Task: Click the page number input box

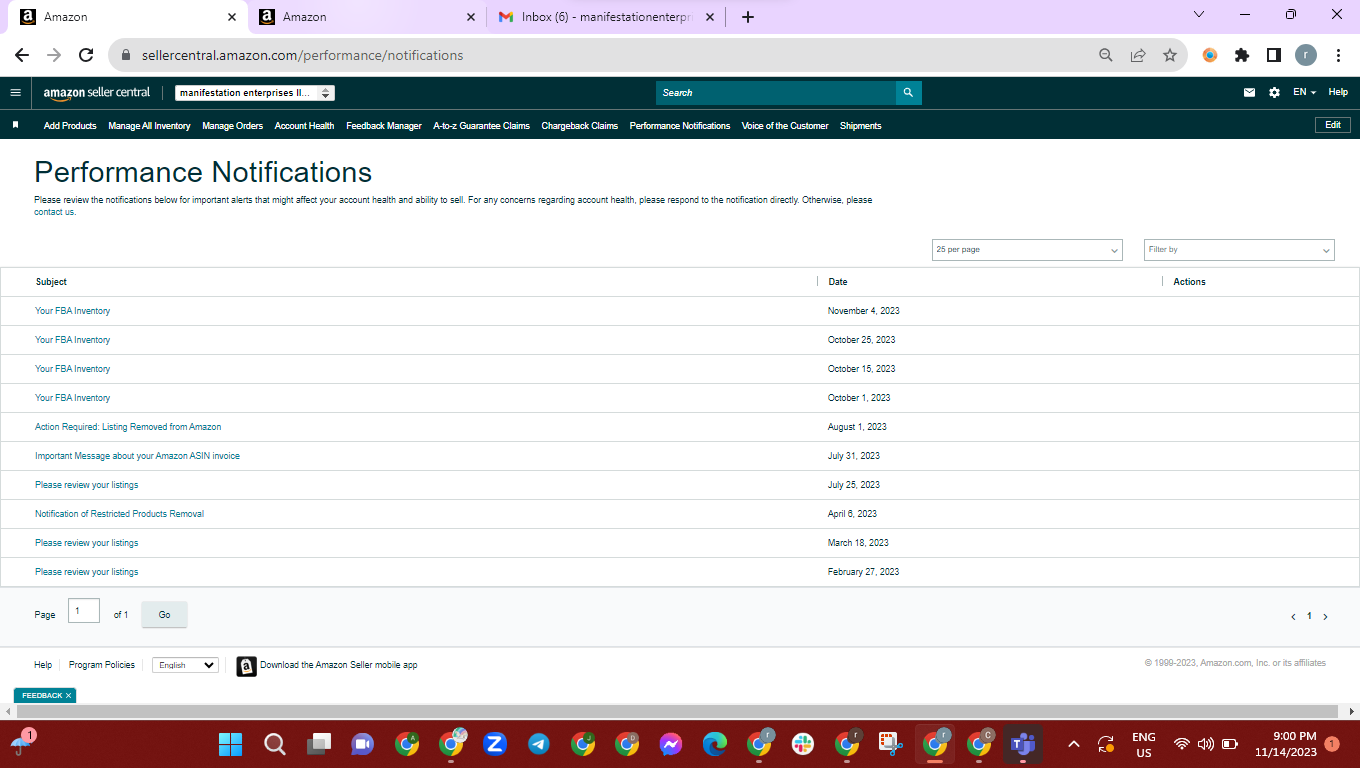Action: pyautogui.click(x=84, y=610)
